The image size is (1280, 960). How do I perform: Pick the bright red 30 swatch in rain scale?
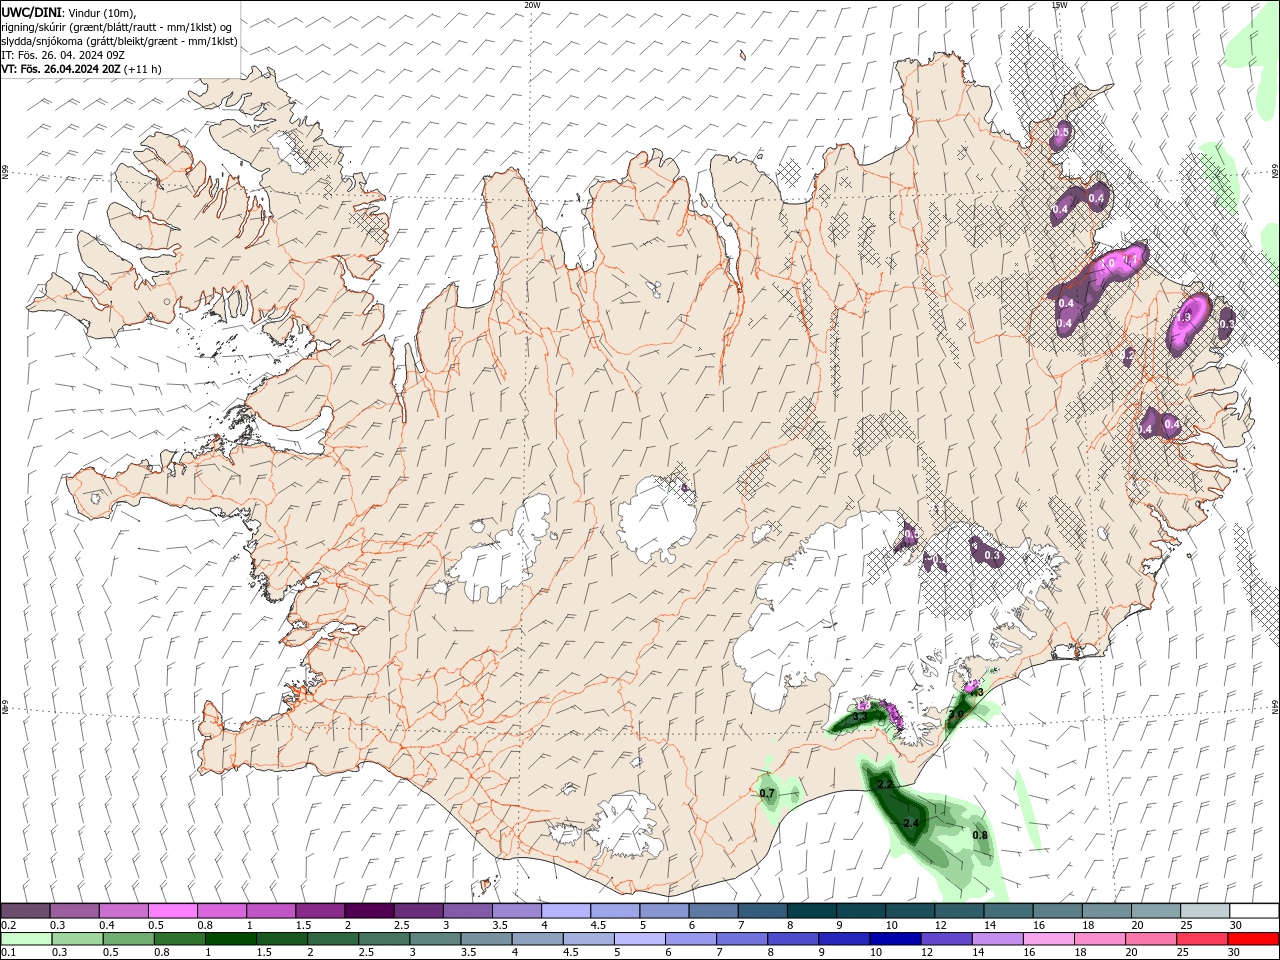[1253, 939]
